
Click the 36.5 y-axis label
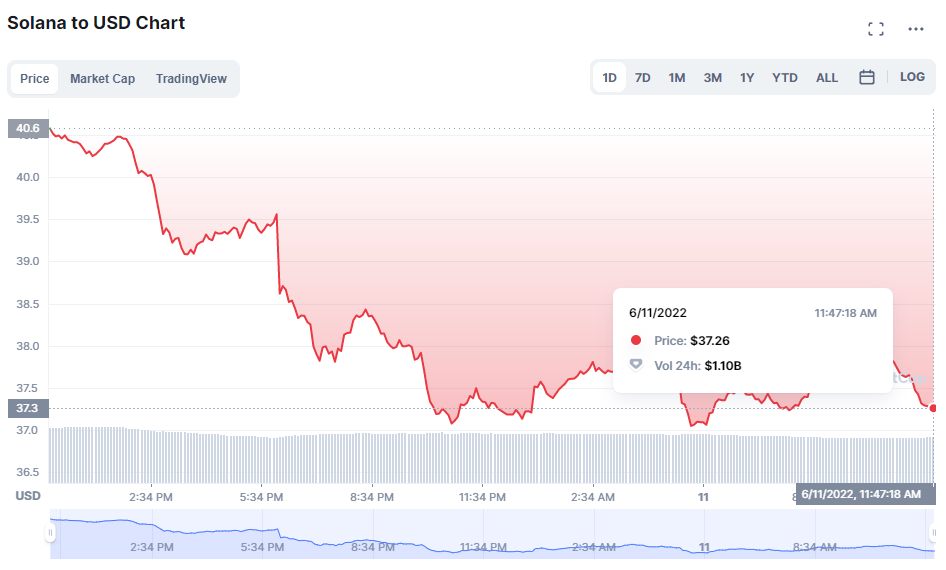click(x=28, y=472)
